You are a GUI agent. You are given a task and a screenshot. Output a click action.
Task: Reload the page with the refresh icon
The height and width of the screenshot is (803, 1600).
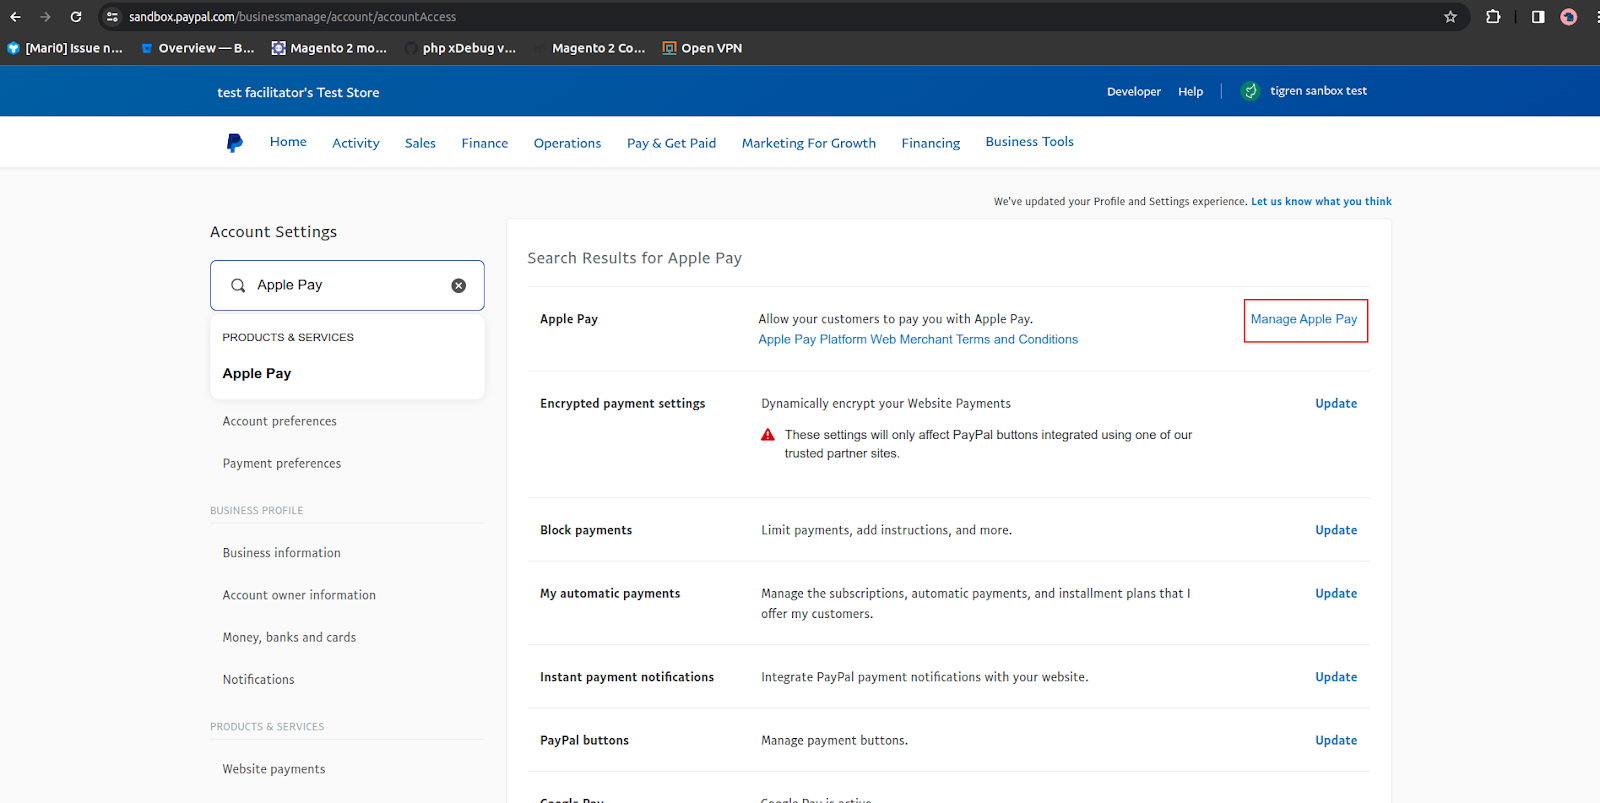tap(76, 17)
